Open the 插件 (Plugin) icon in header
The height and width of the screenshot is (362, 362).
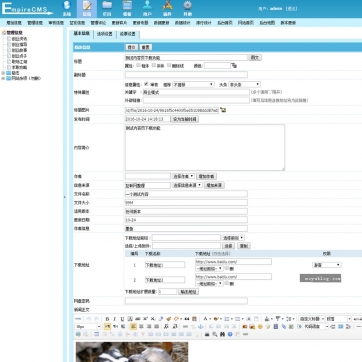167,8
